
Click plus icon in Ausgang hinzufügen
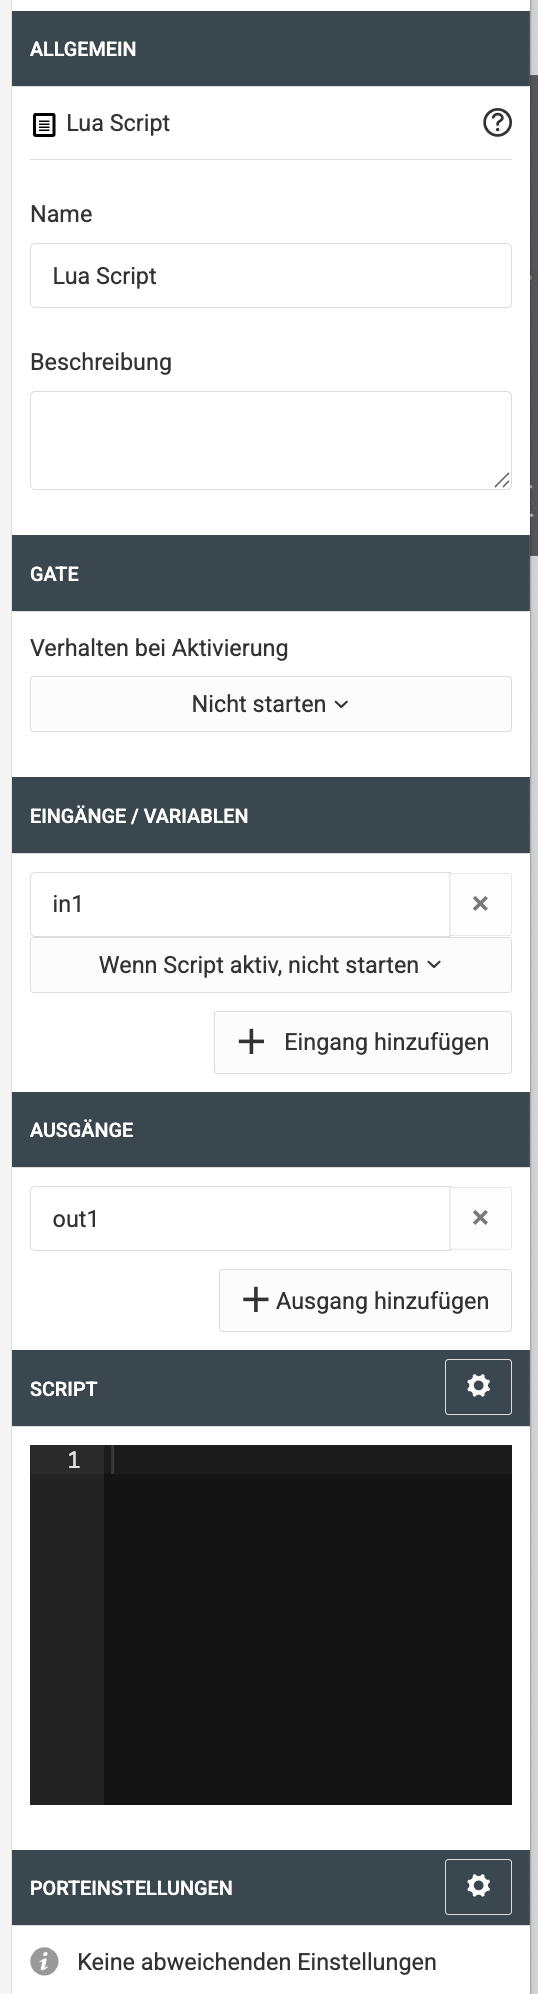(255, 1300)
